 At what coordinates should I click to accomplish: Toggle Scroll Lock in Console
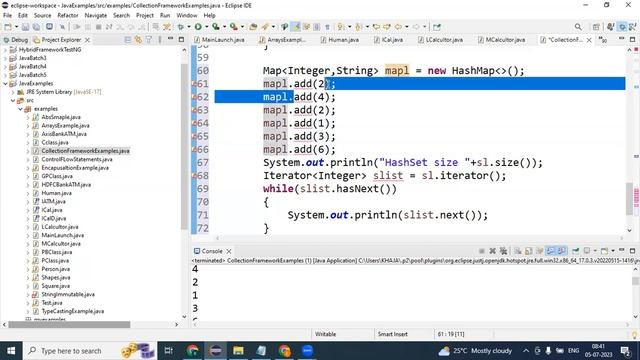[x=529, y=251]
